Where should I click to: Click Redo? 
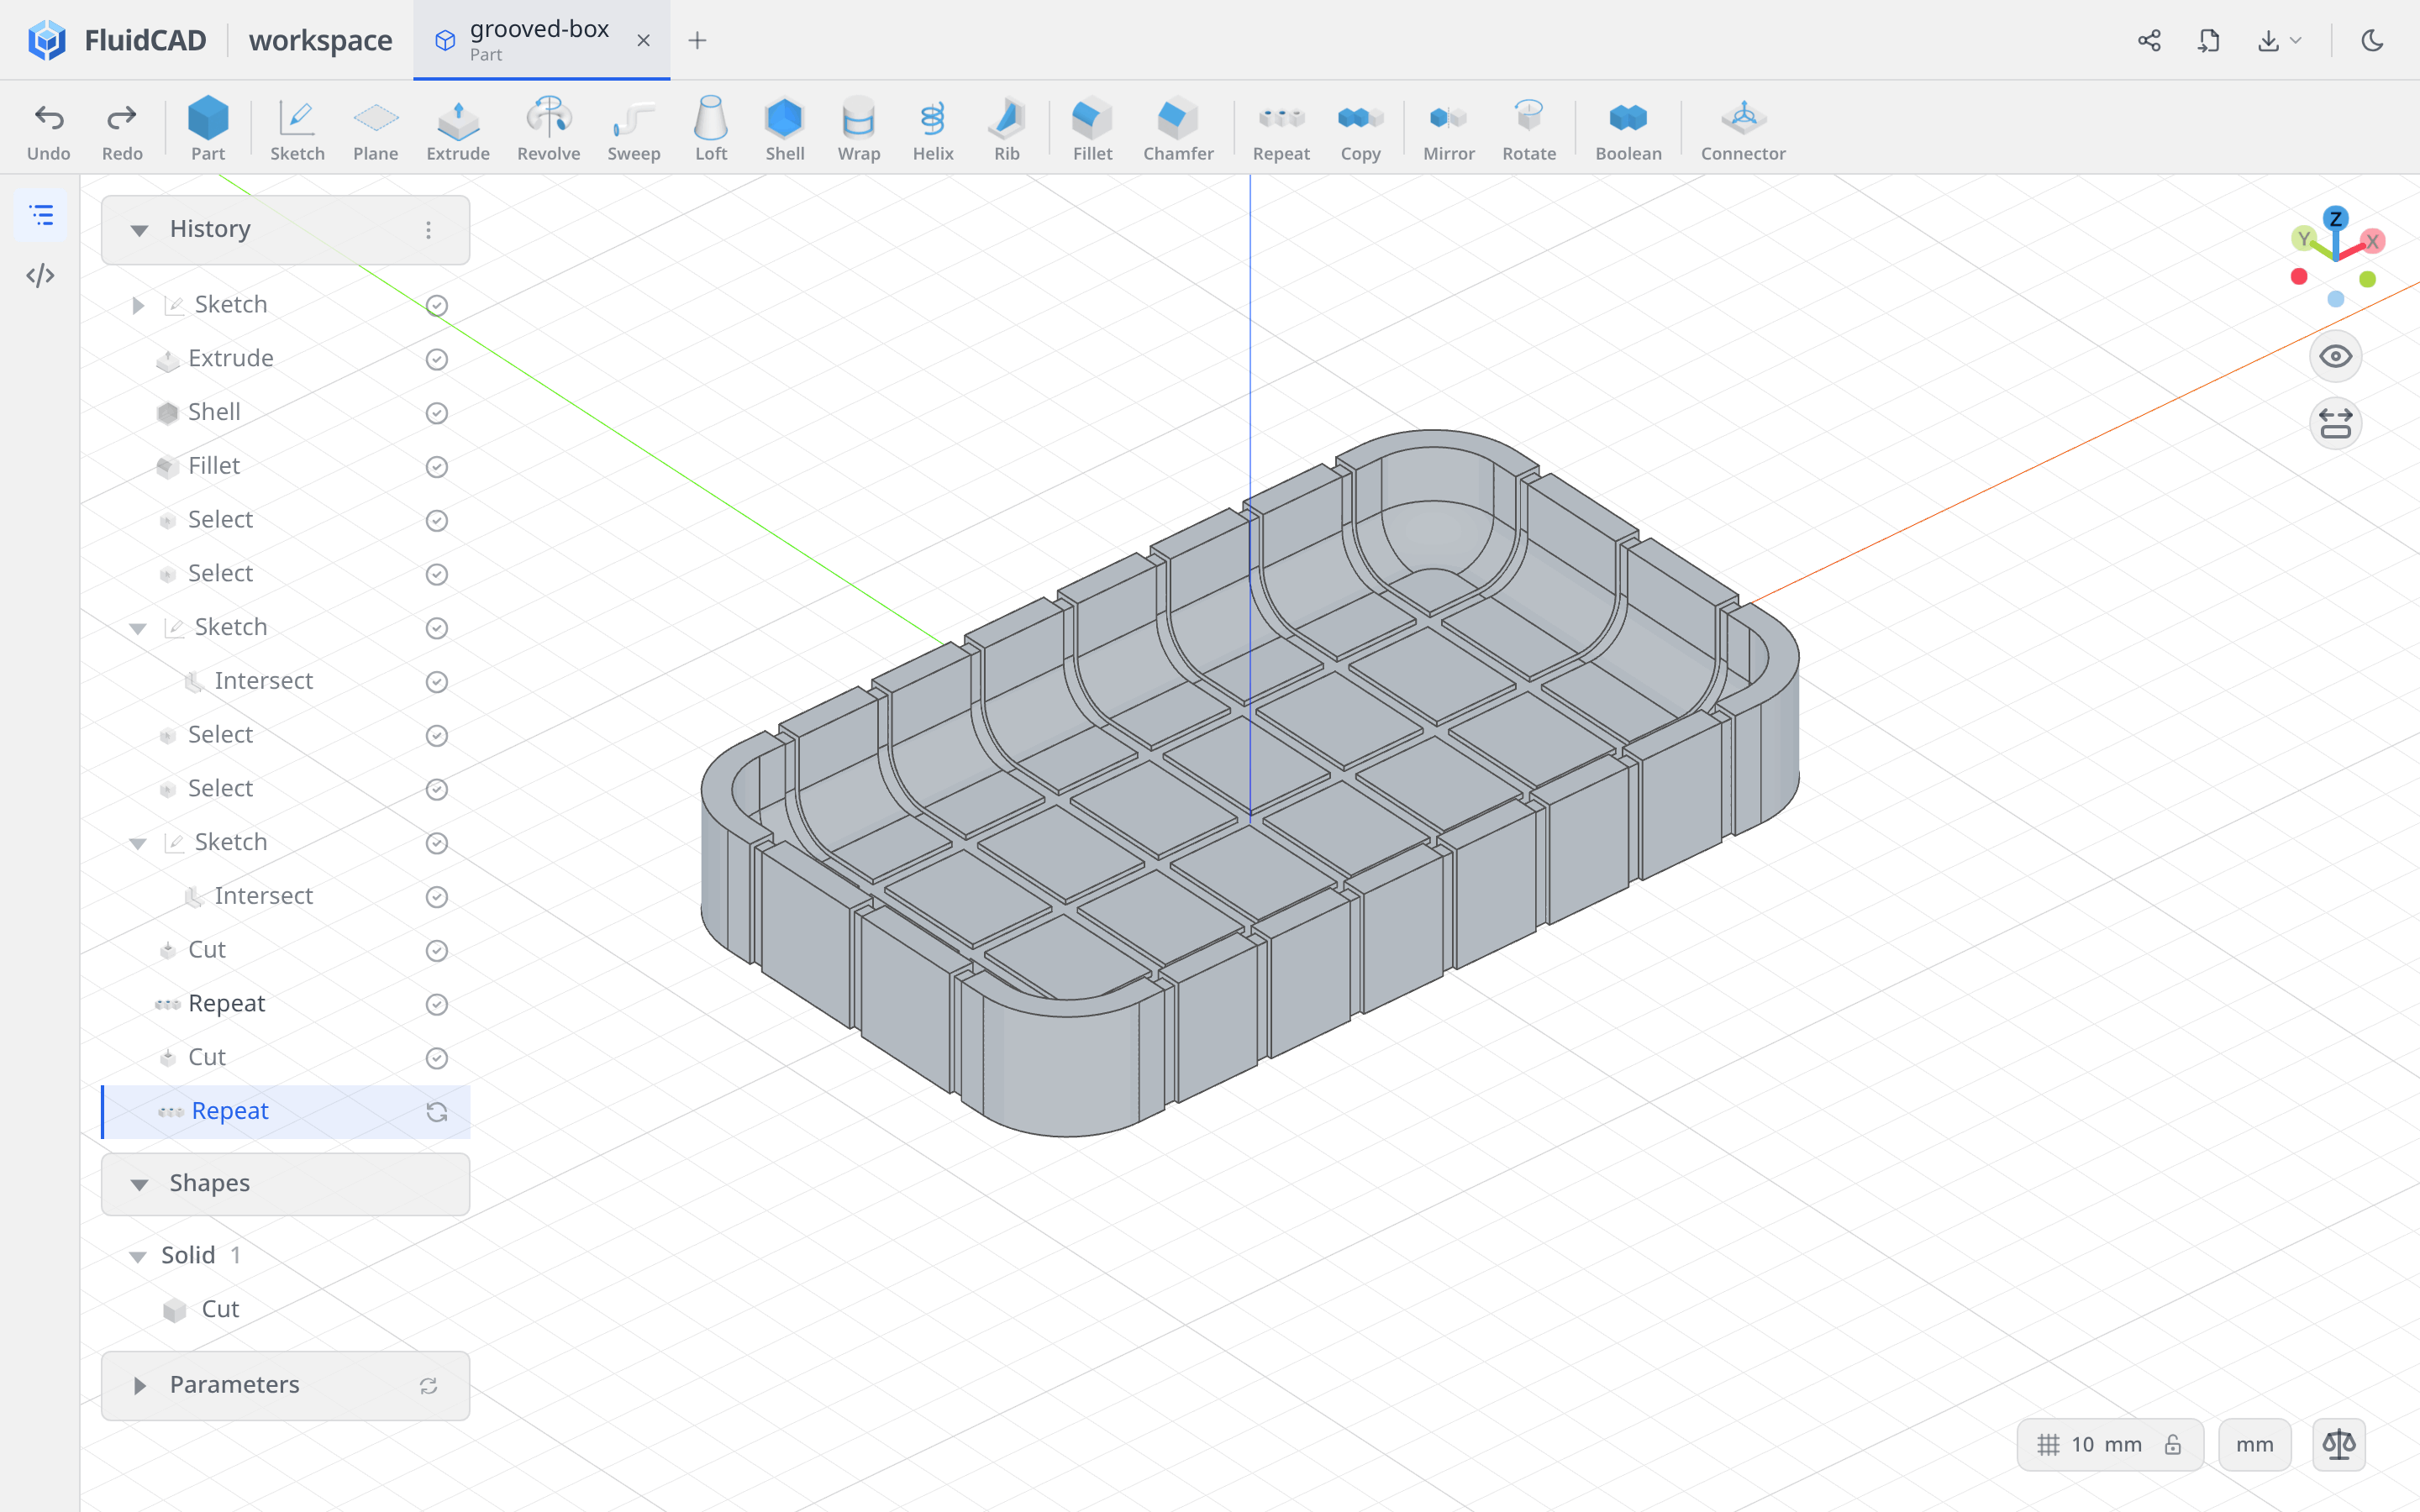pos(122,130)
